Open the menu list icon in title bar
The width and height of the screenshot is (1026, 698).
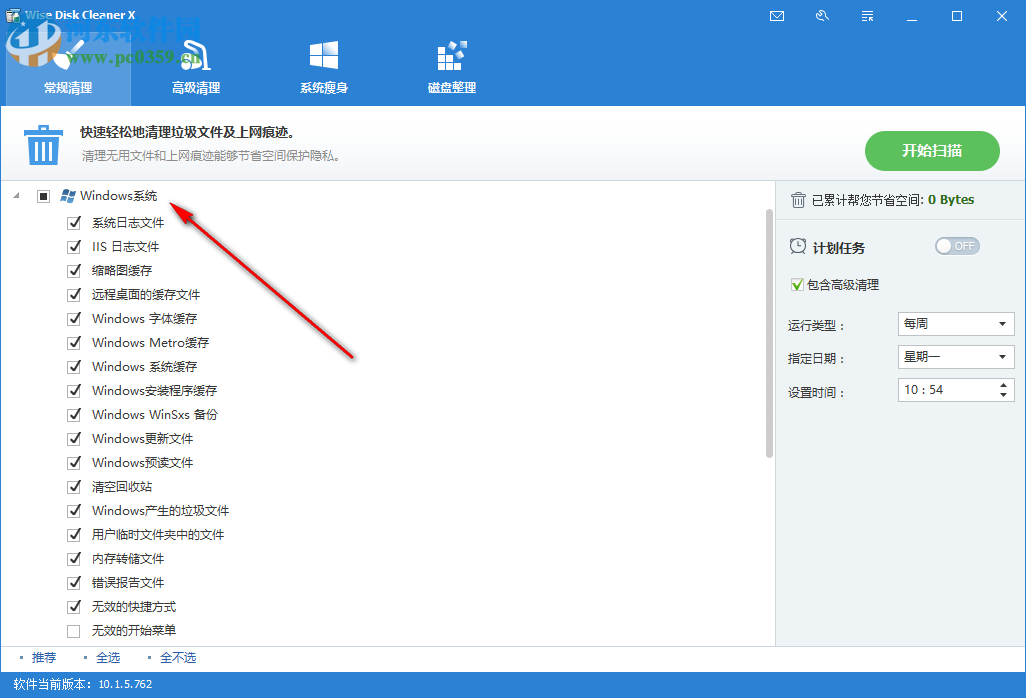click(x=868, y=16)
